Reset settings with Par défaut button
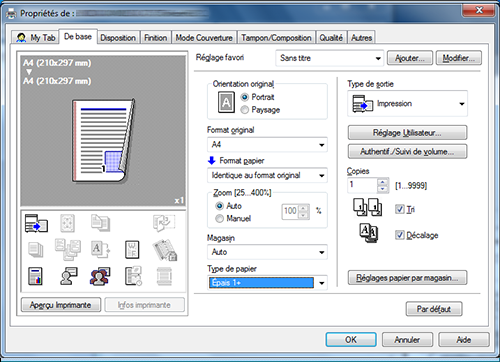The width and height of the screenshot is (500, 362). click(434, 309)
